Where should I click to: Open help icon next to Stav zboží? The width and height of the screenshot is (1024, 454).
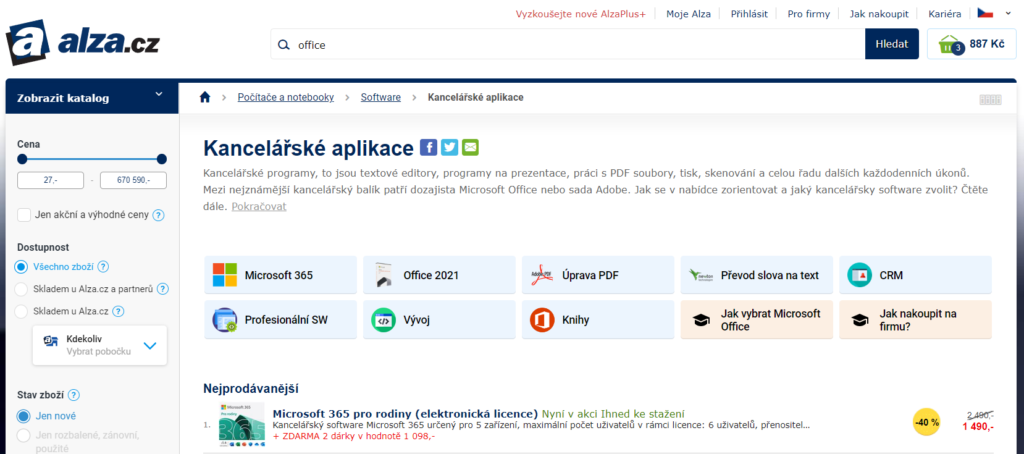(74, 395)
